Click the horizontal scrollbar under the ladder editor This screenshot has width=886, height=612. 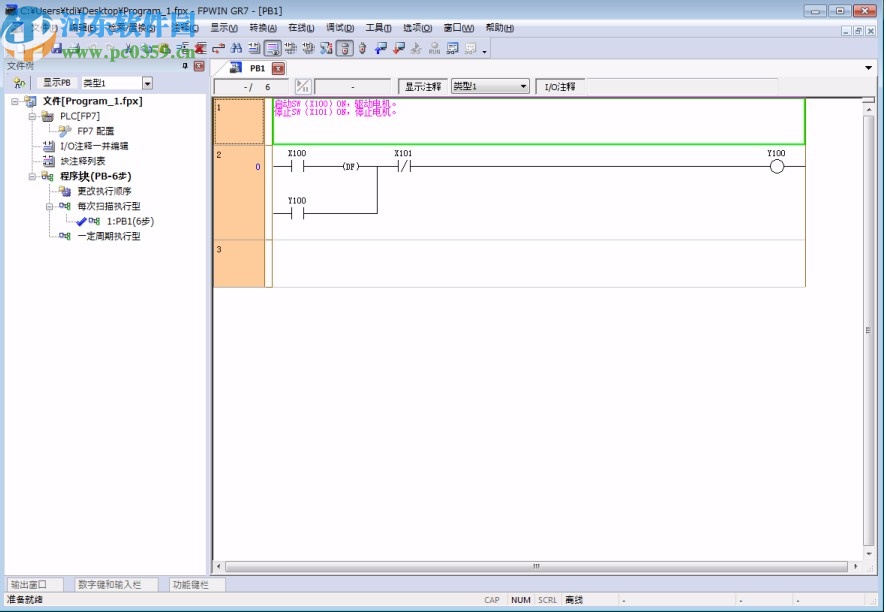coord(536,566)
